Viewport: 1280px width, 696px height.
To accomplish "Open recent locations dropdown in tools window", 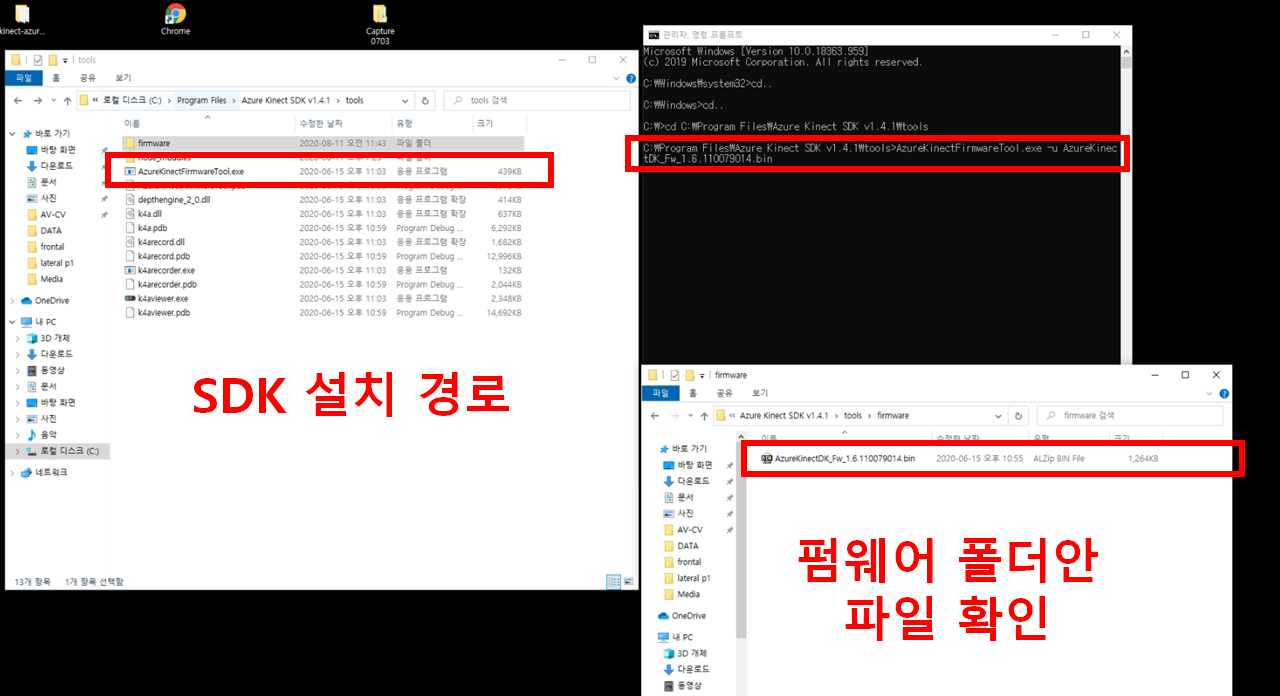I will tap(53, 100).
